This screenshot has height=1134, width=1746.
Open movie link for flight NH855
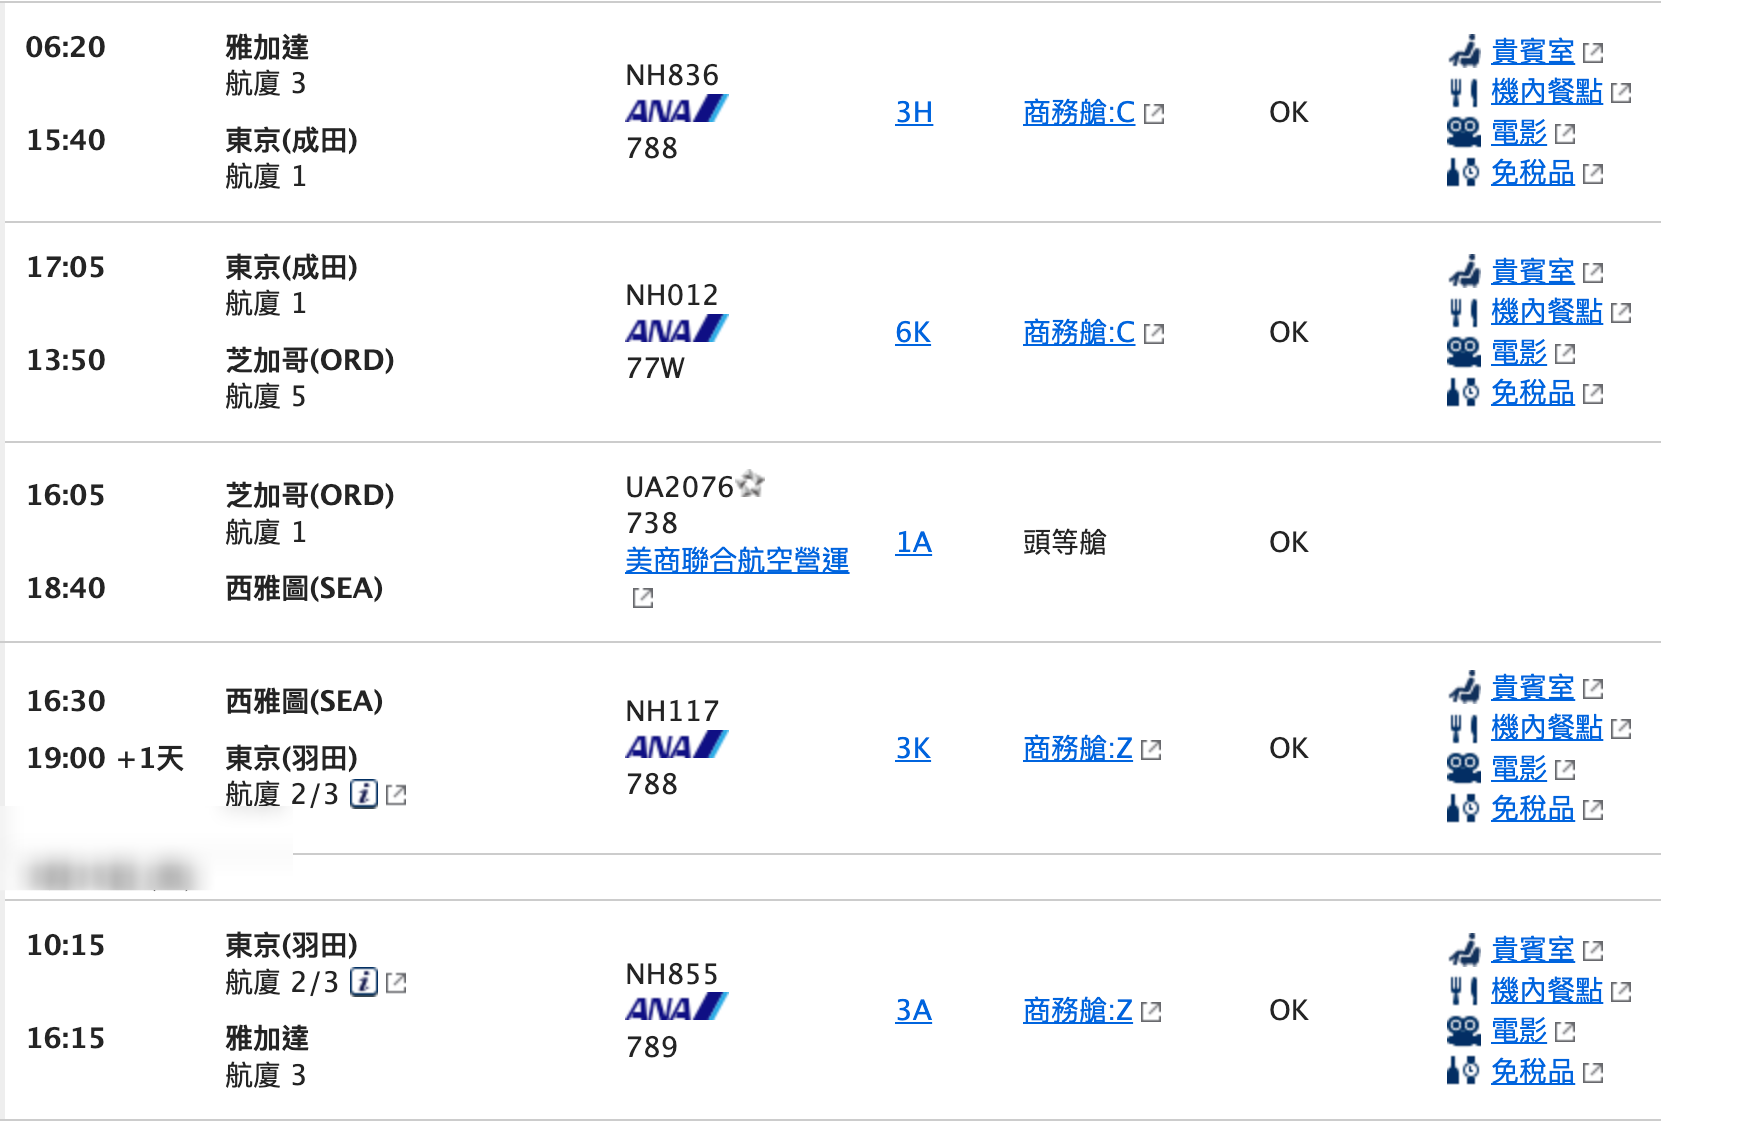1518,1031
